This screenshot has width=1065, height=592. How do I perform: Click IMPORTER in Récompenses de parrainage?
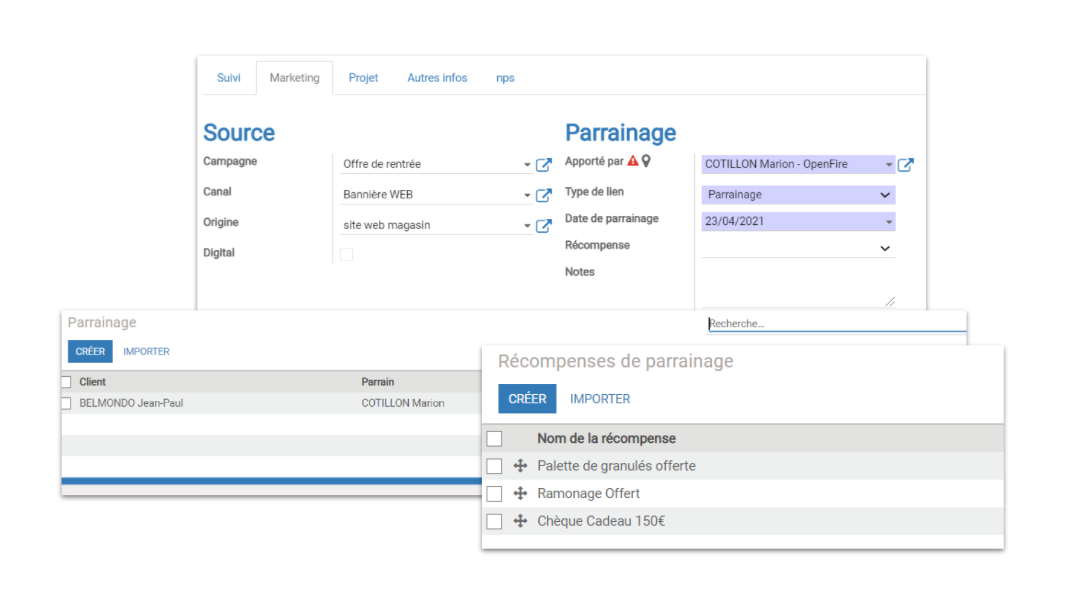(x=600, y=399)
